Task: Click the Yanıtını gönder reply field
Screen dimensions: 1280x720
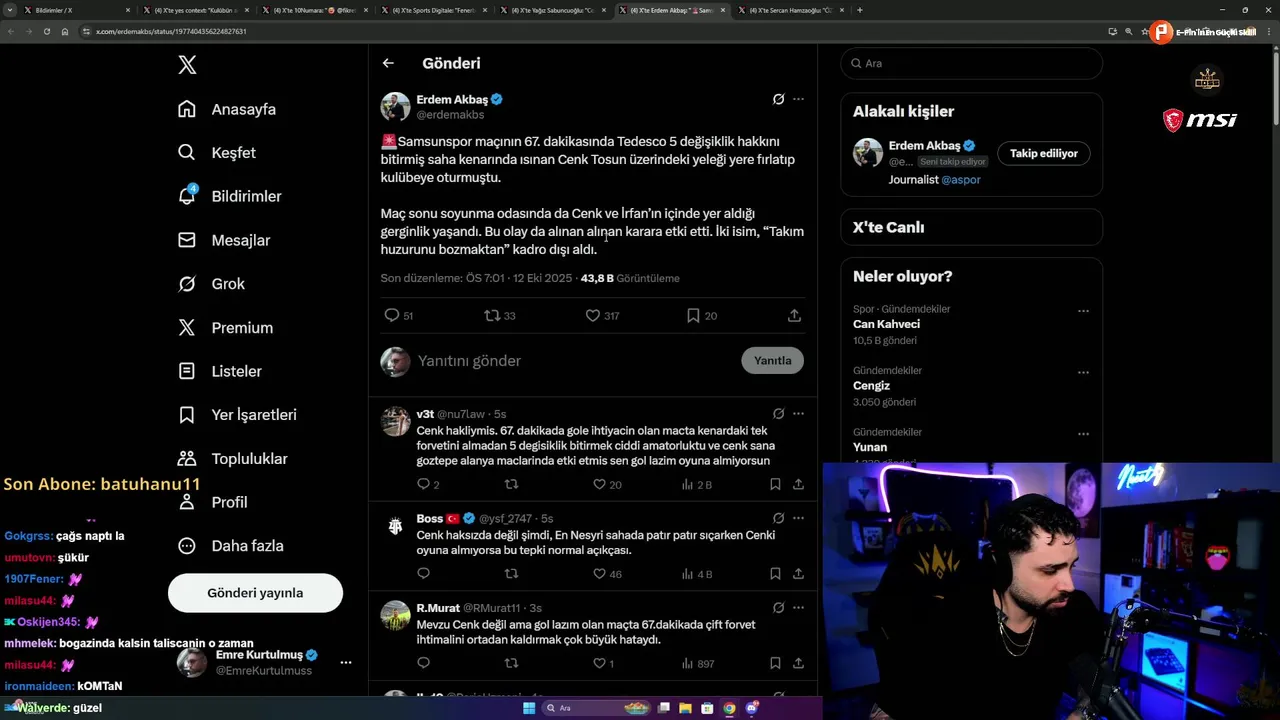Action: [575, 361]
